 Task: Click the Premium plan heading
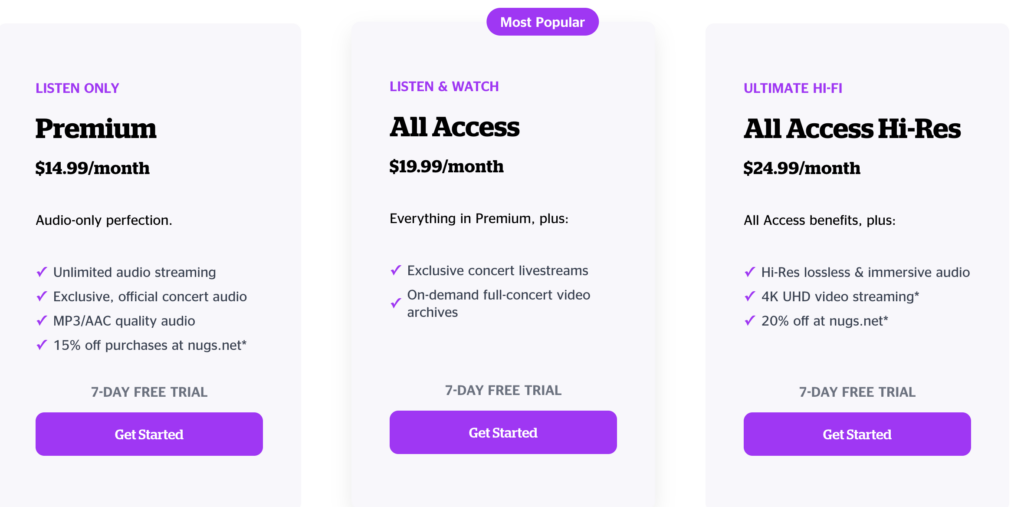96,129
